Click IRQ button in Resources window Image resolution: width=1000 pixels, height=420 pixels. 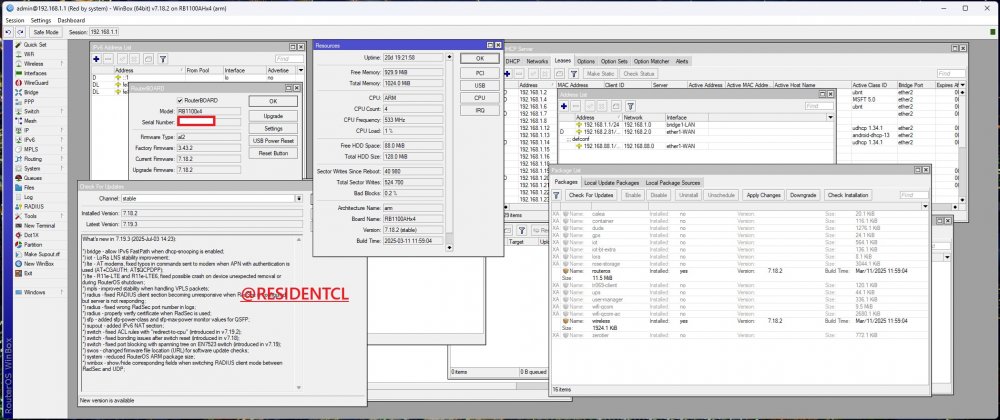(480, 110)
